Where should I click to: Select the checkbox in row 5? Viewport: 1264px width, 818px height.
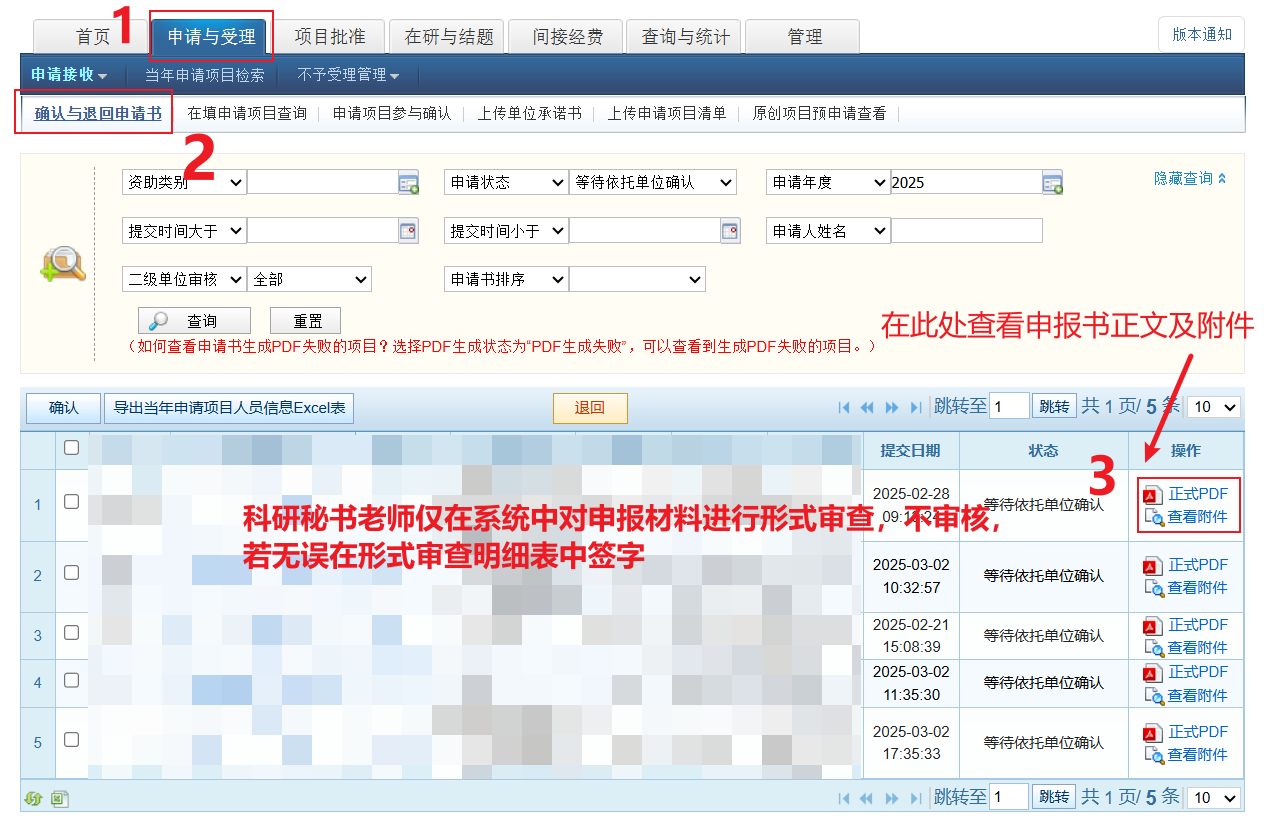72,740
